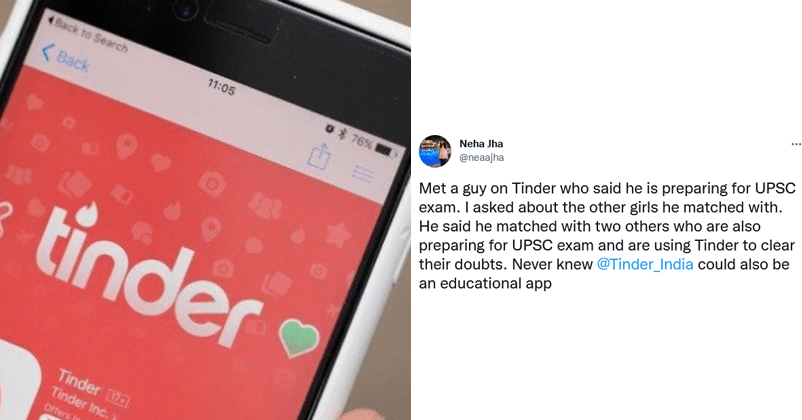Viewport: 802px width, 420px height.
Task: Open the three-dot more menu on the tweet
Action: tap(796, 144)
